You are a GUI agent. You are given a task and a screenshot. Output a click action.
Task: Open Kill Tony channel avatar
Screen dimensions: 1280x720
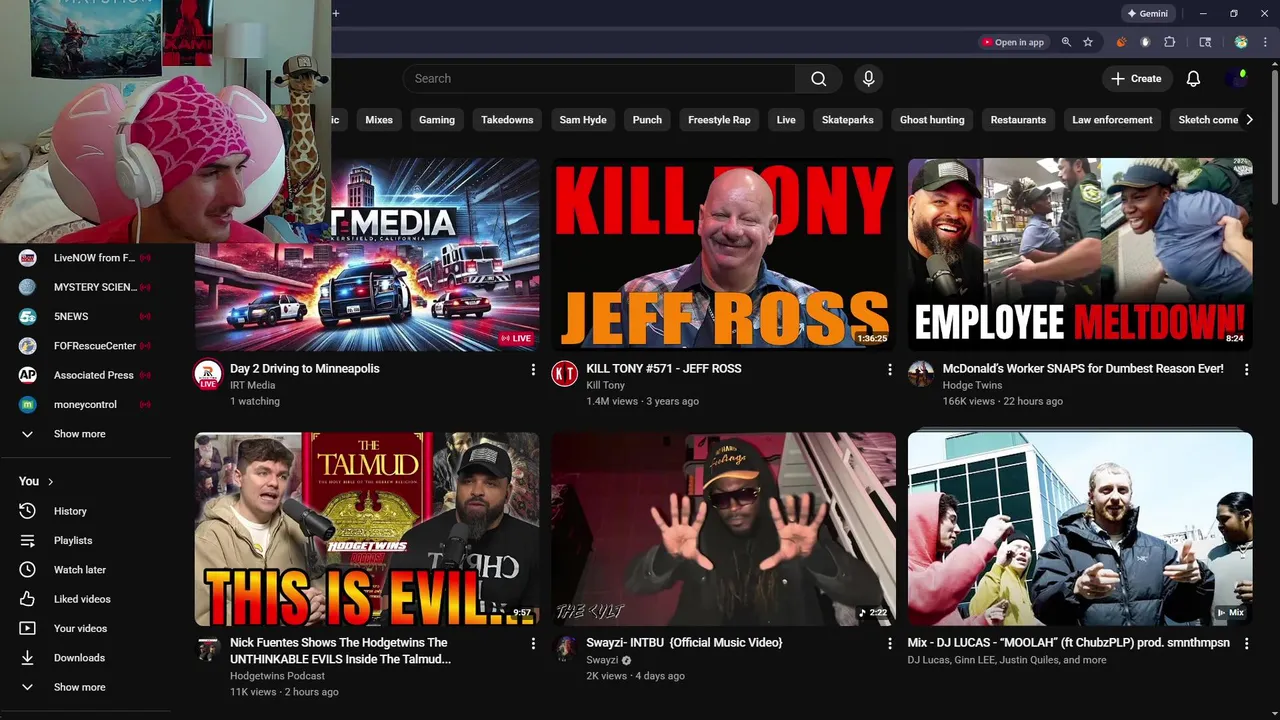click(x=565, y=374)
